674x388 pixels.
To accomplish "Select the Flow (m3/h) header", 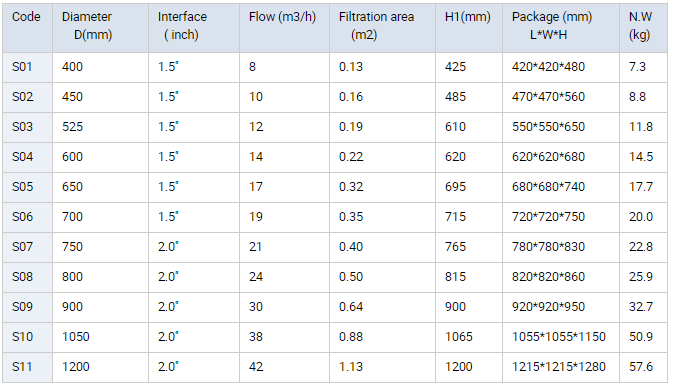I will [285, 28].
